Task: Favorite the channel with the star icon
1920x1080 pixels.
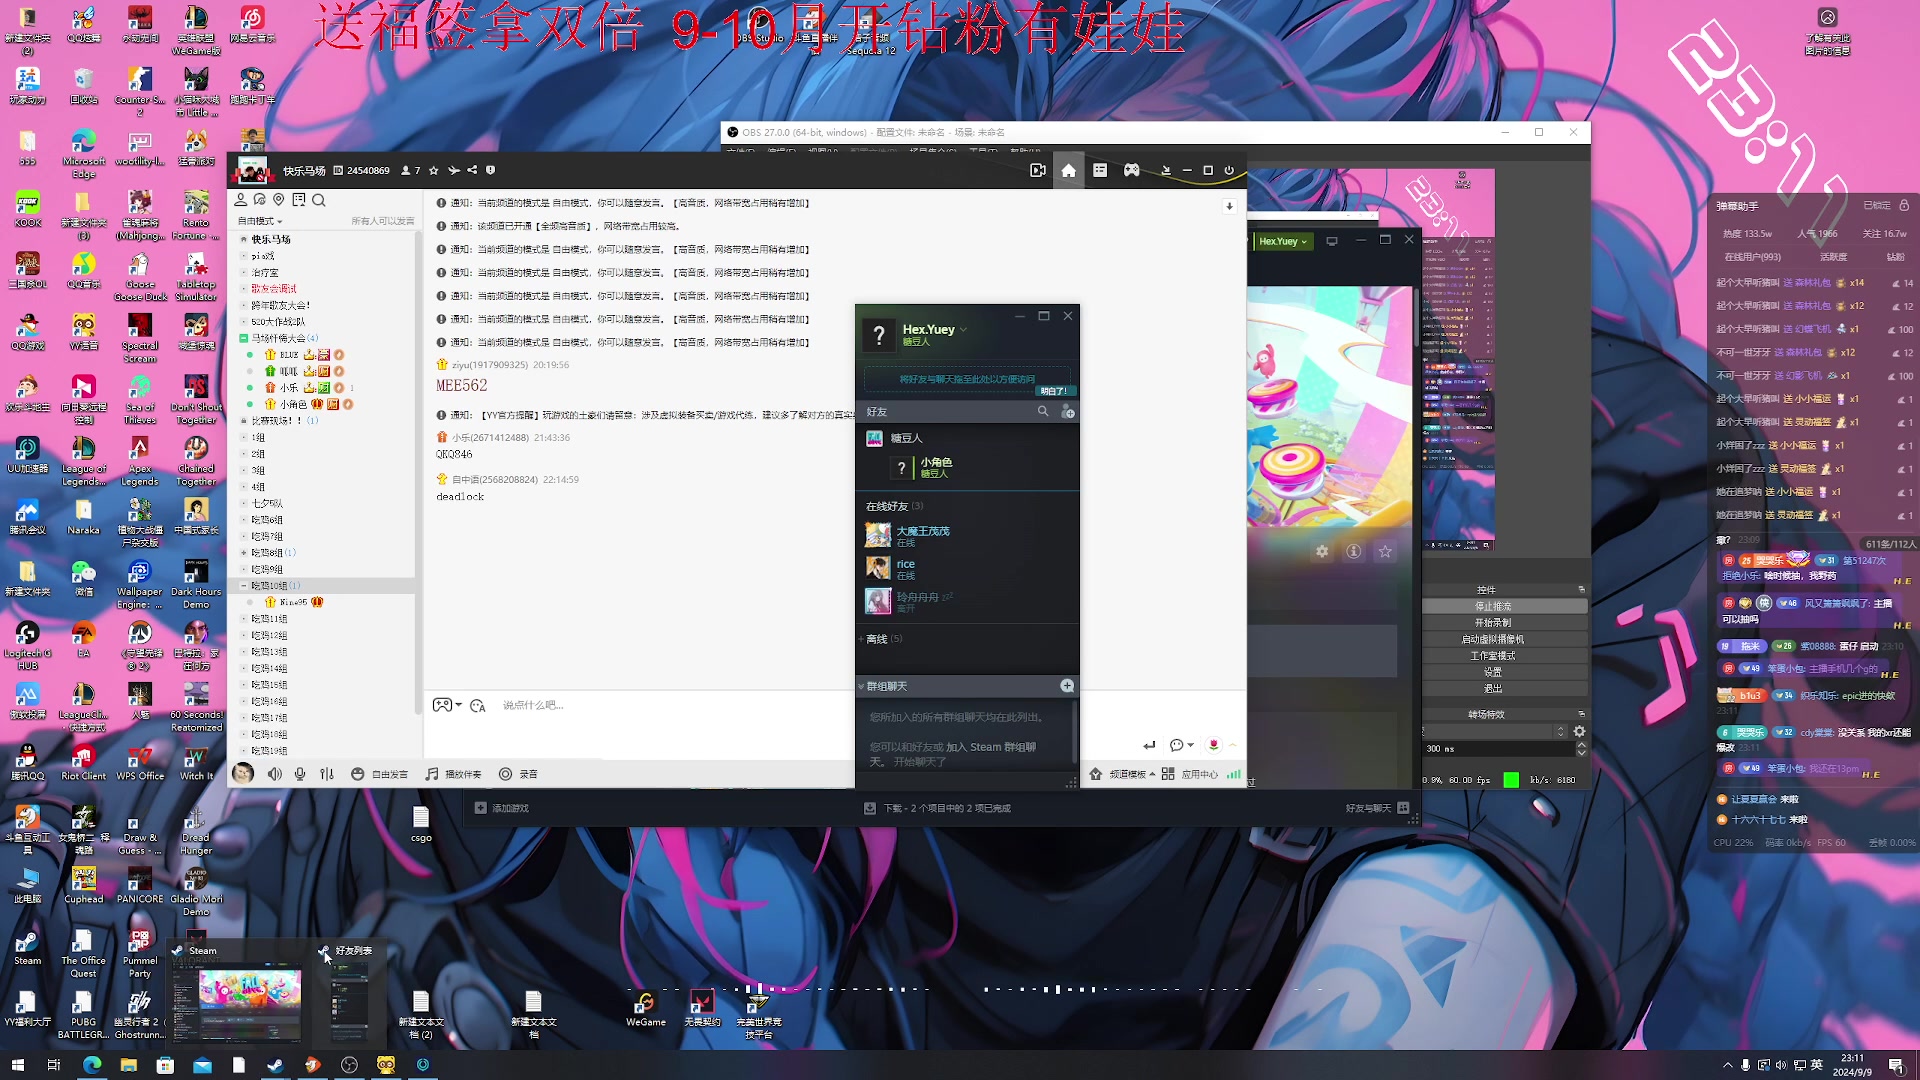Action: [433, 171]
